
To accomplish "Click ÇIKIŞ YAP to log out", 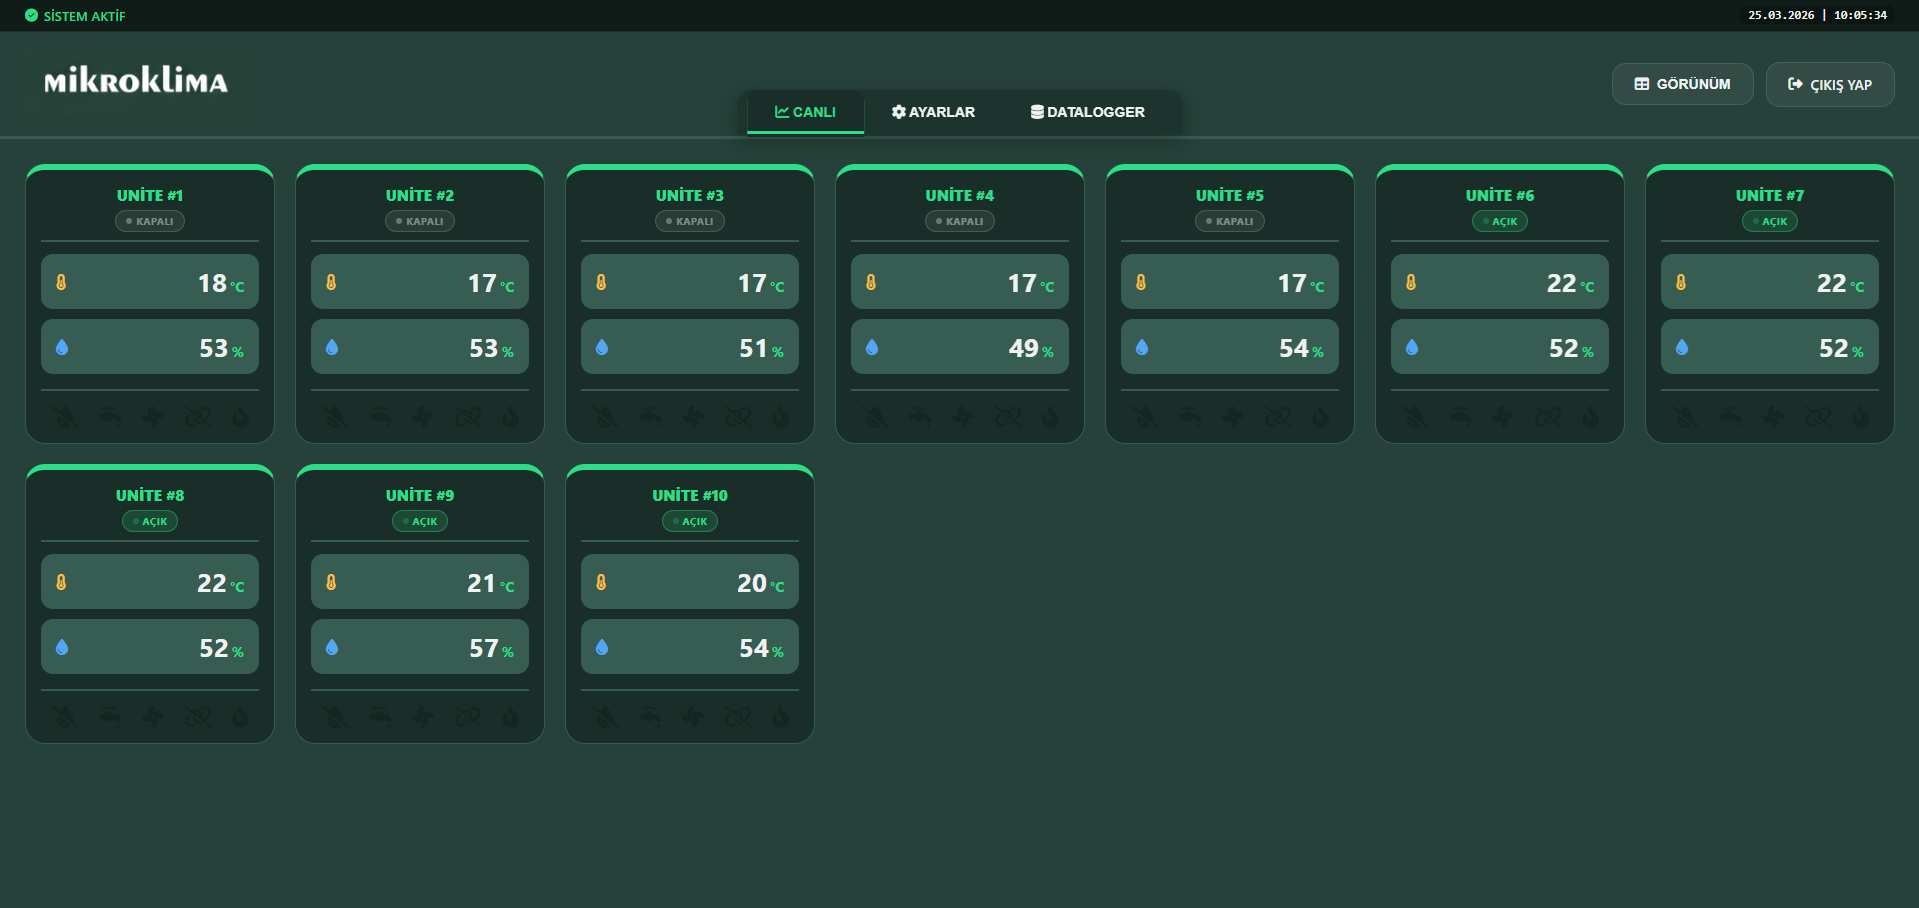I will [x=1829, y=84].
